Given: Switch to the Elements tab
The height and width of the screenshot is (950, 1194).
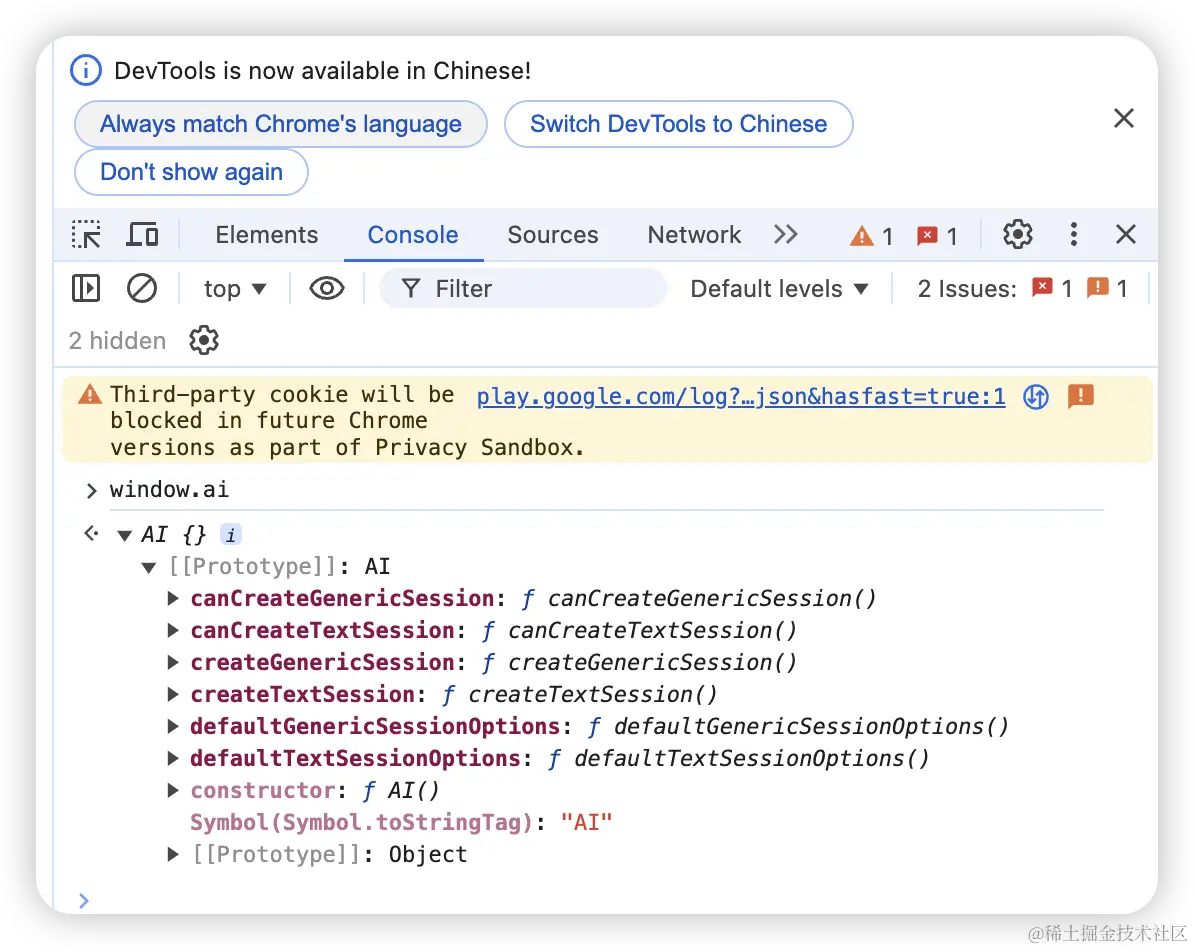Looking at the screenshot, I should [267, 234].
